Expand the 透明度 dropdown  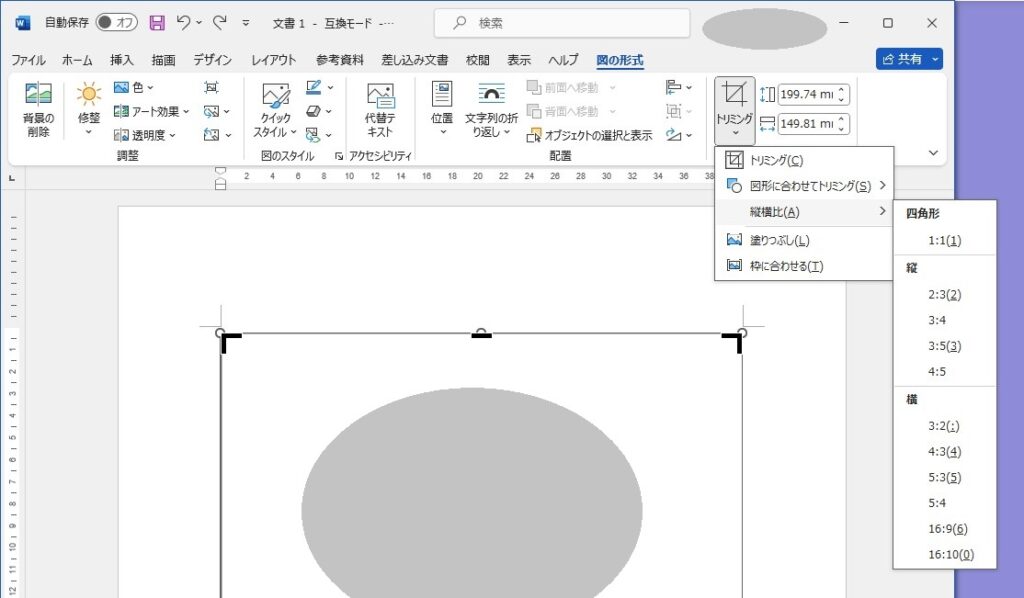145,135
